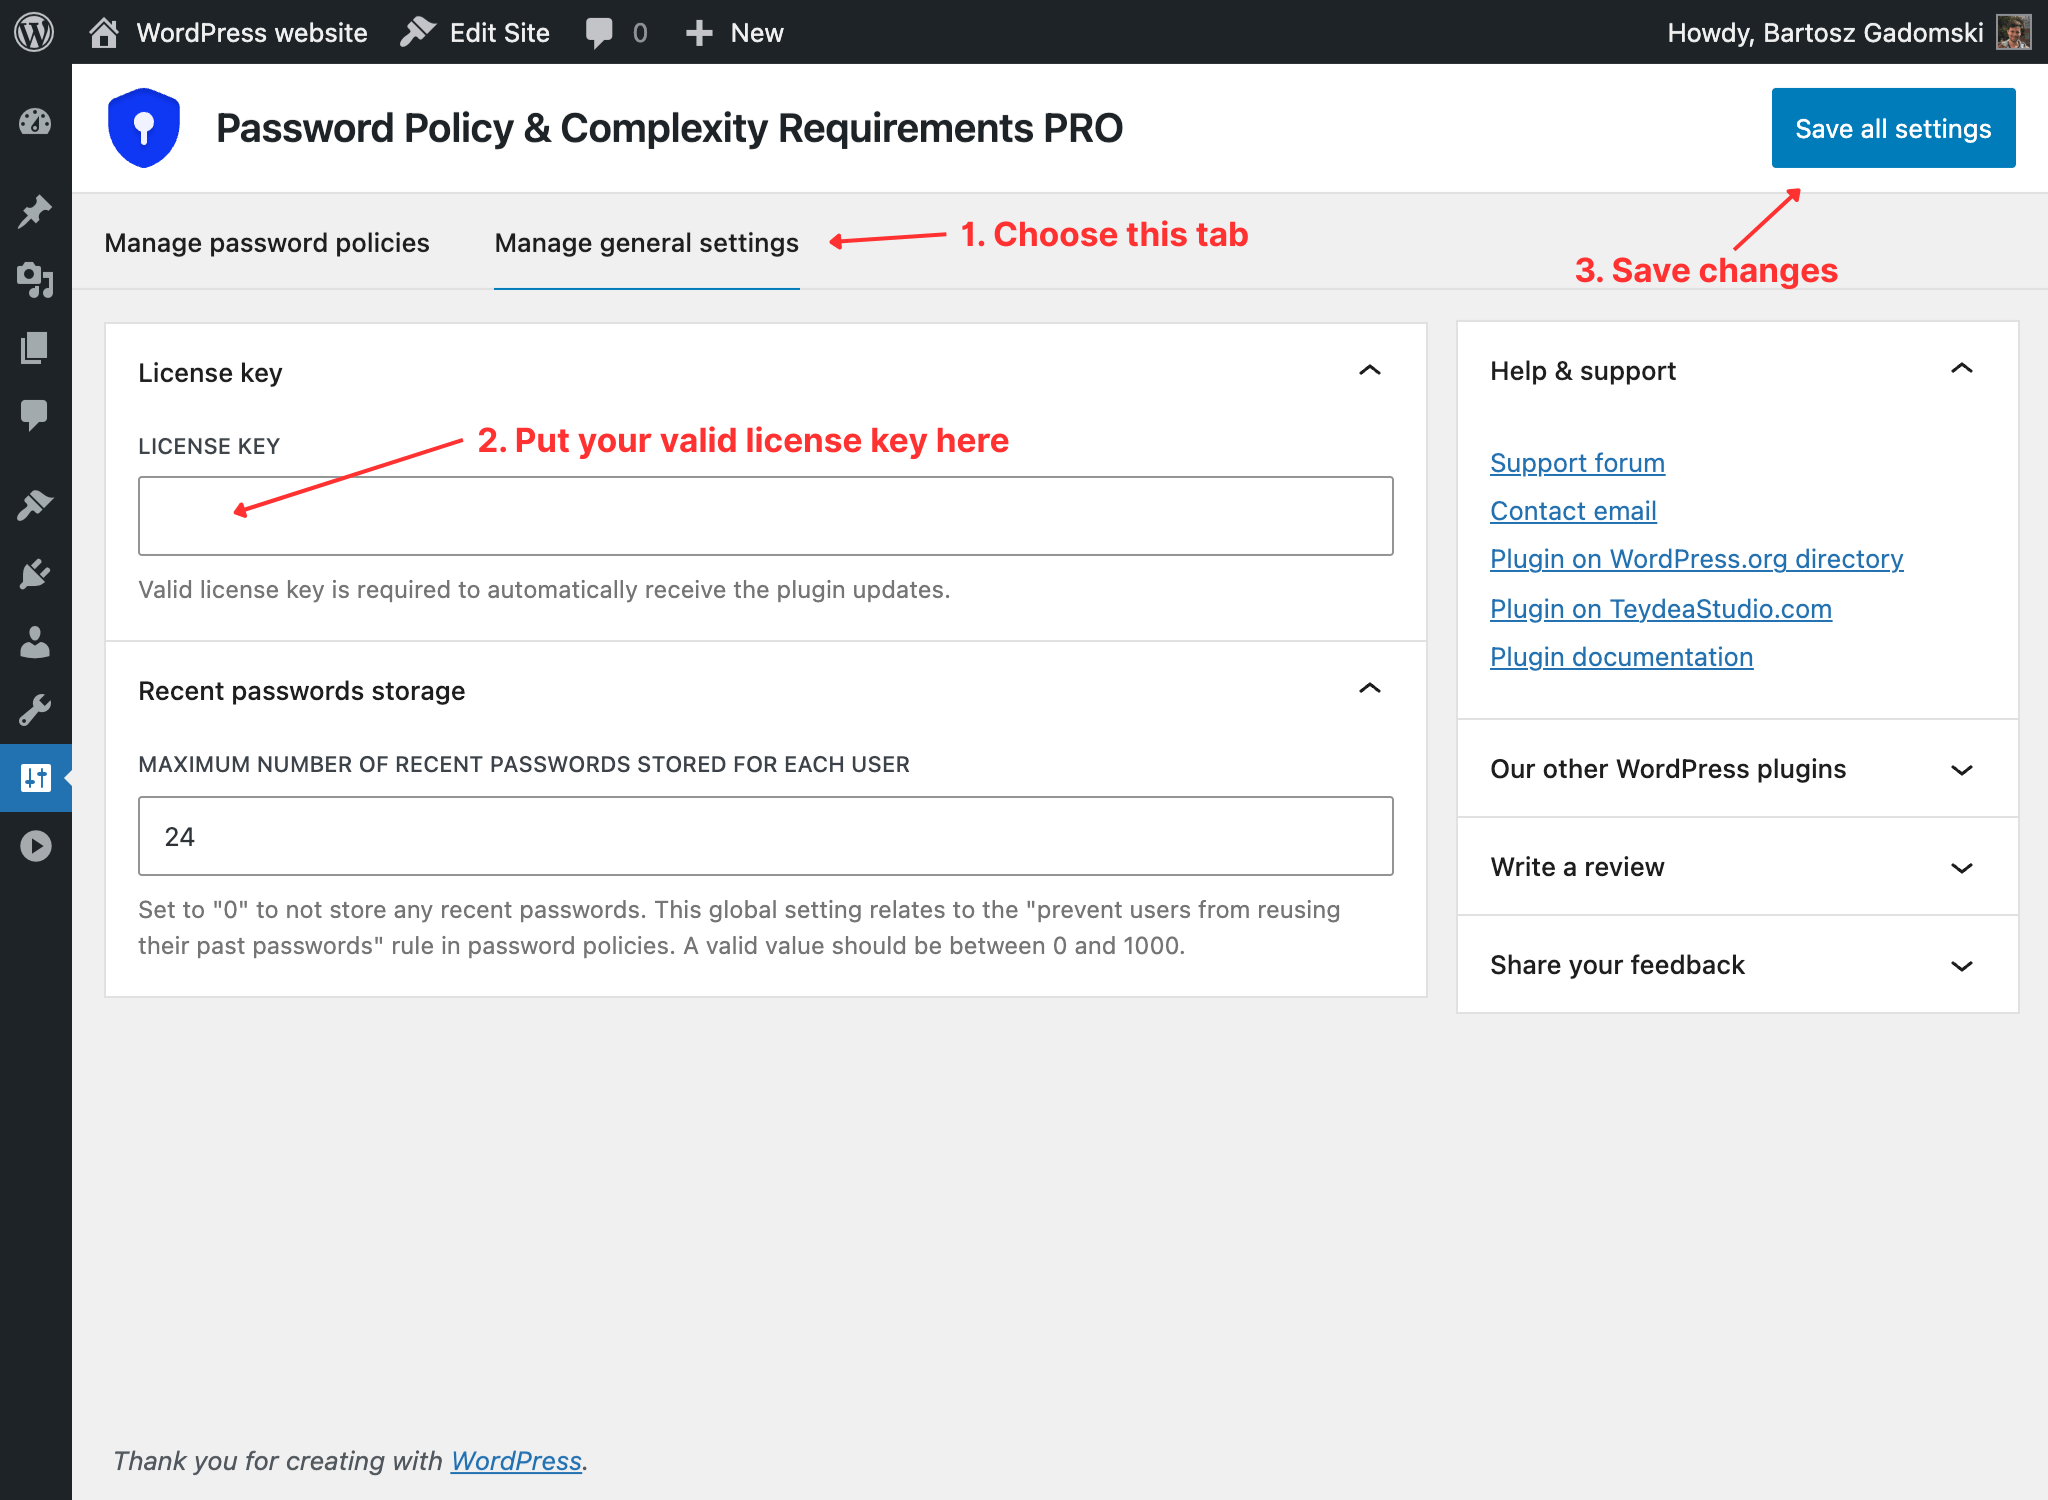Open Plugin on WordPress.org directory link
This screenshot has width=2048, height=1500.
pos(1696,559)
